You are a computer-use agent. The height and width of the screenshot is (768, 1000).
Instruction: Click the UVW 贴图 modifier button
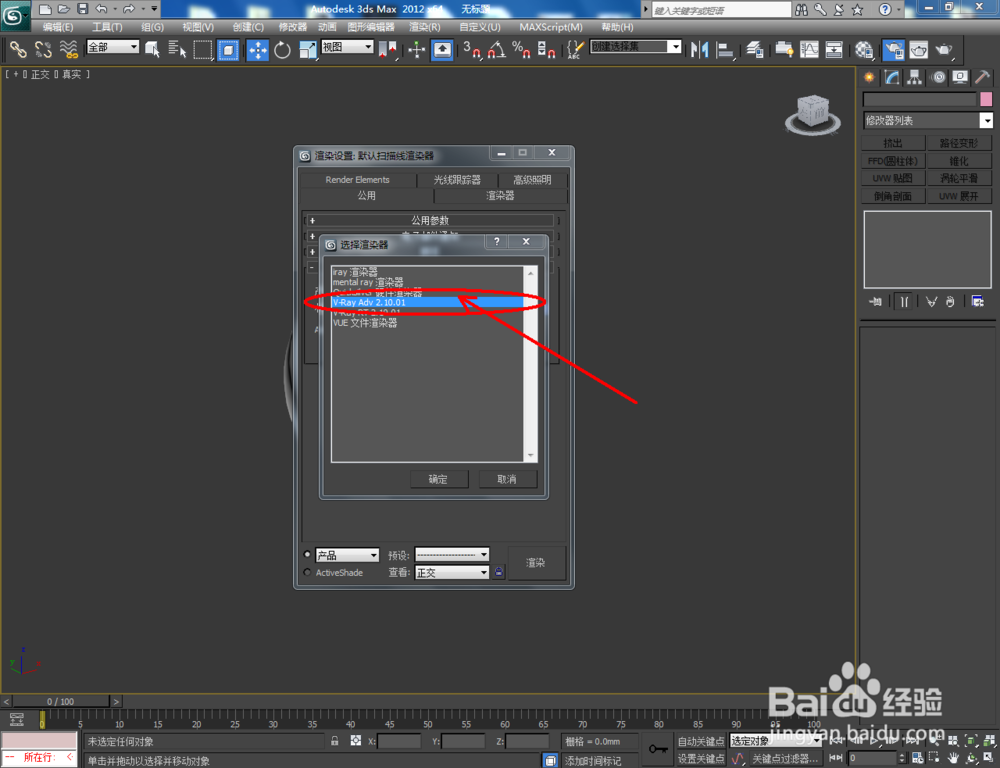point(893,178)
